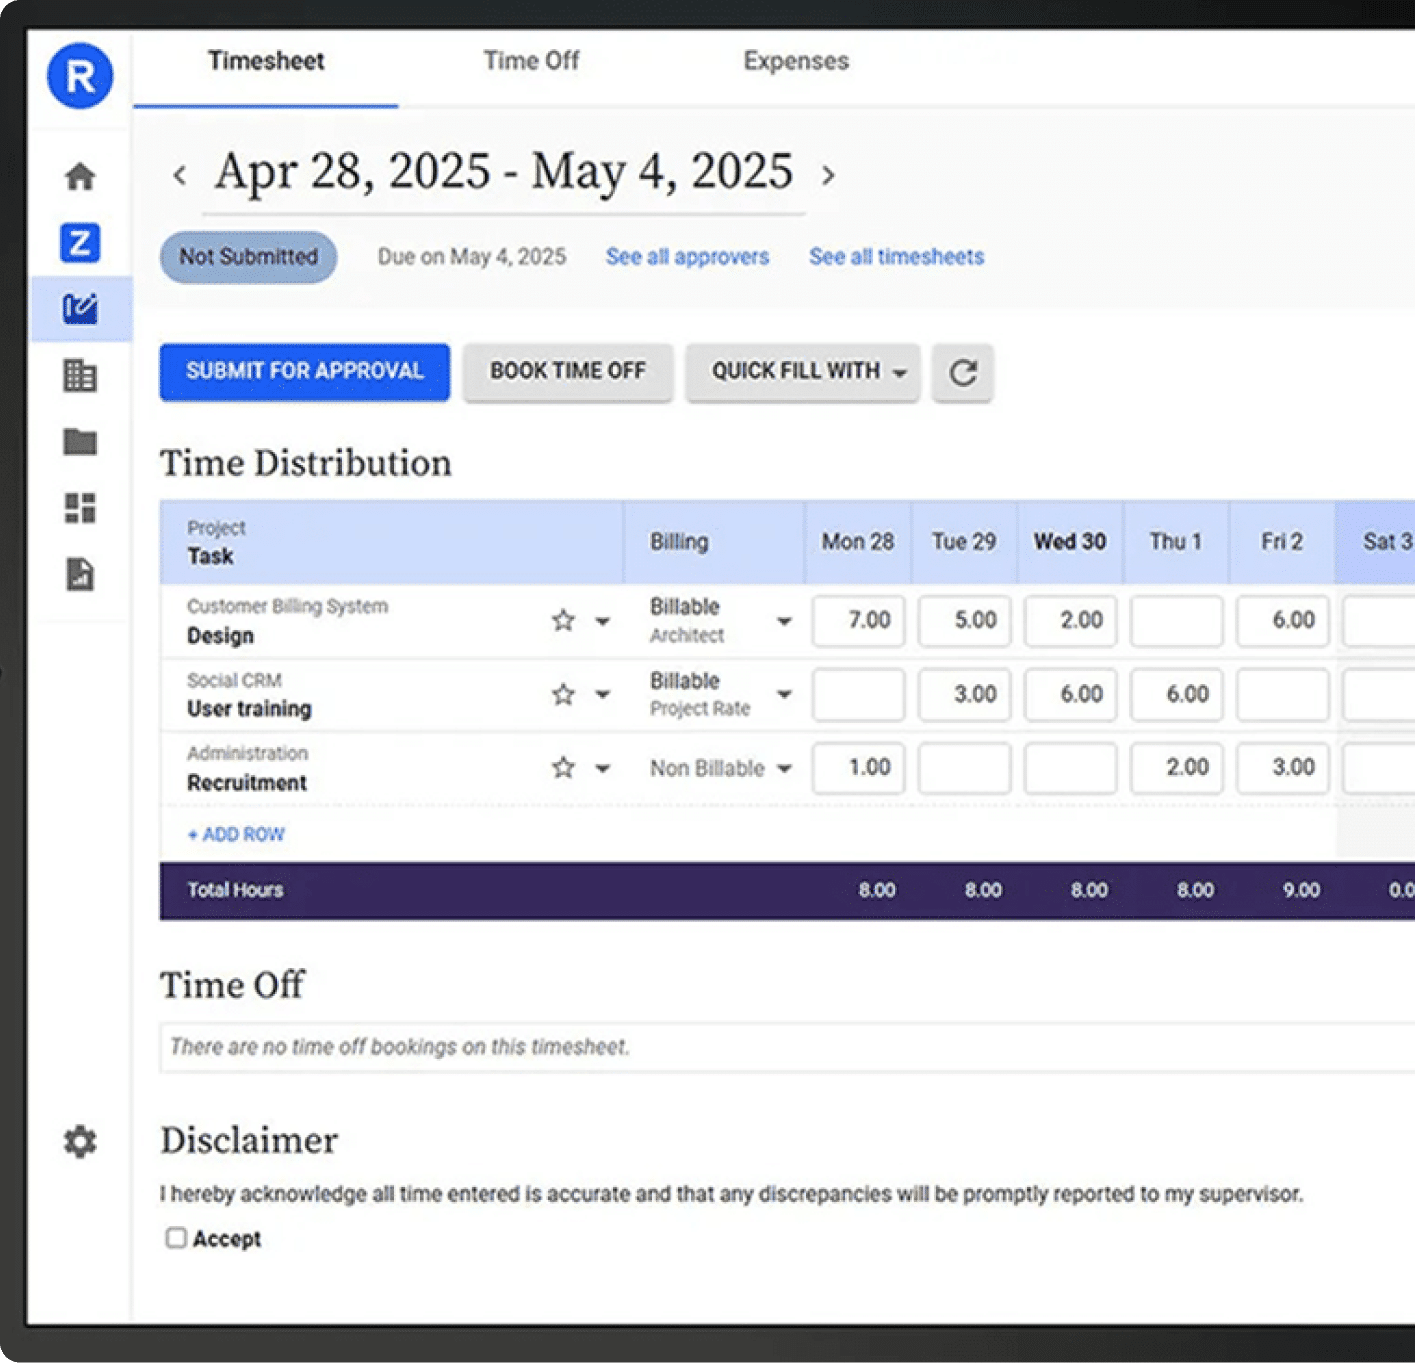
Task: Click Wed 30 hours field for Design
Action: pyautogui.click(x=1070, y=621)
